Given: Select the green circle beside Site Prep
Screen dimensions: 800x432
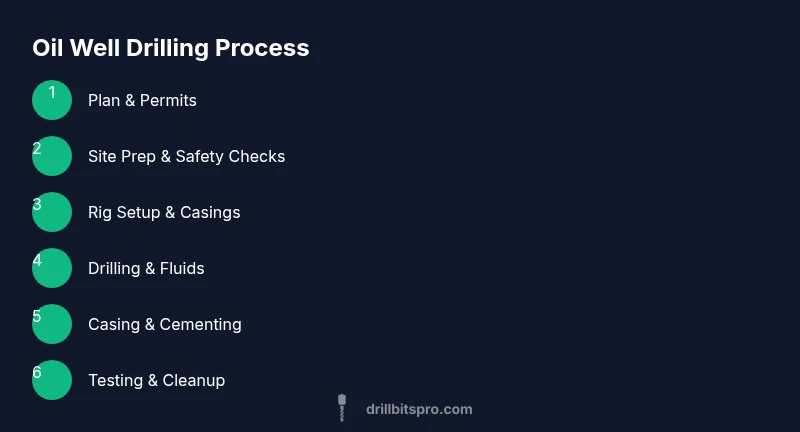Looking at the screenshot, I should coord(52,156).
